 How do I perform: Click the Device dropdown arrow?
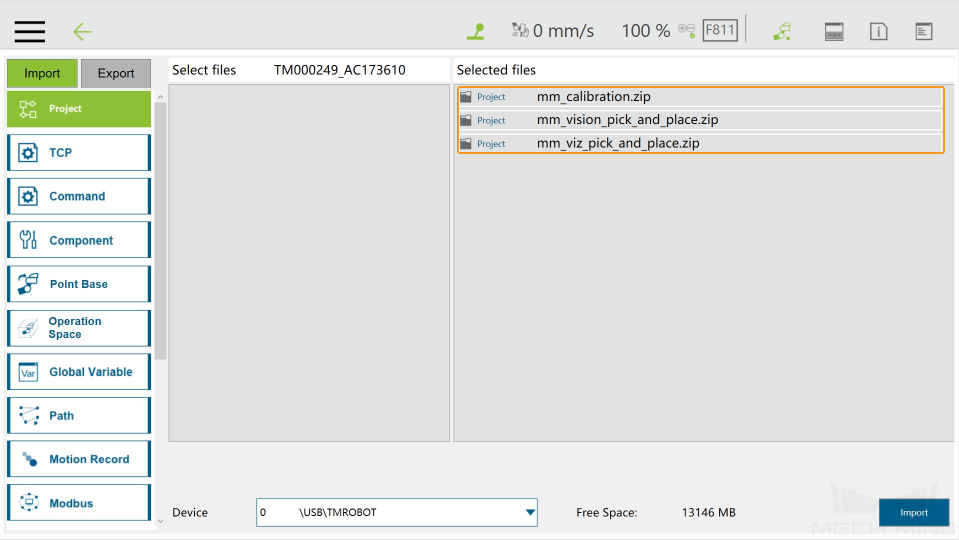click(530, 512)
